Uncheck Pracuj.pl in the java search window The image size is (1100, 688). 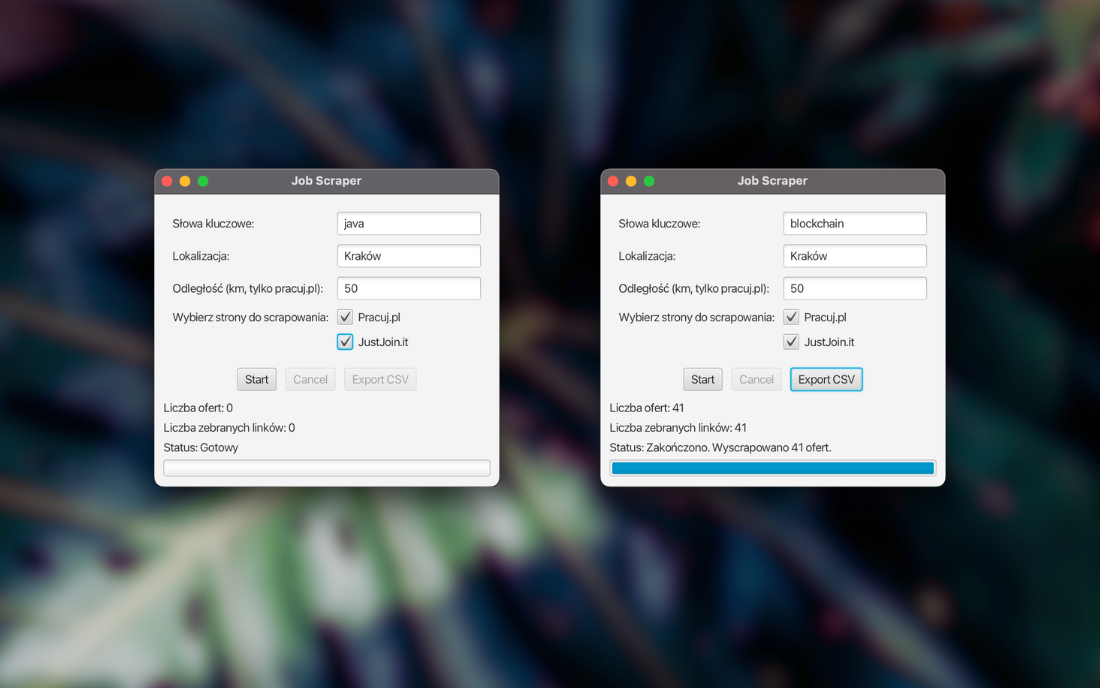345,317
